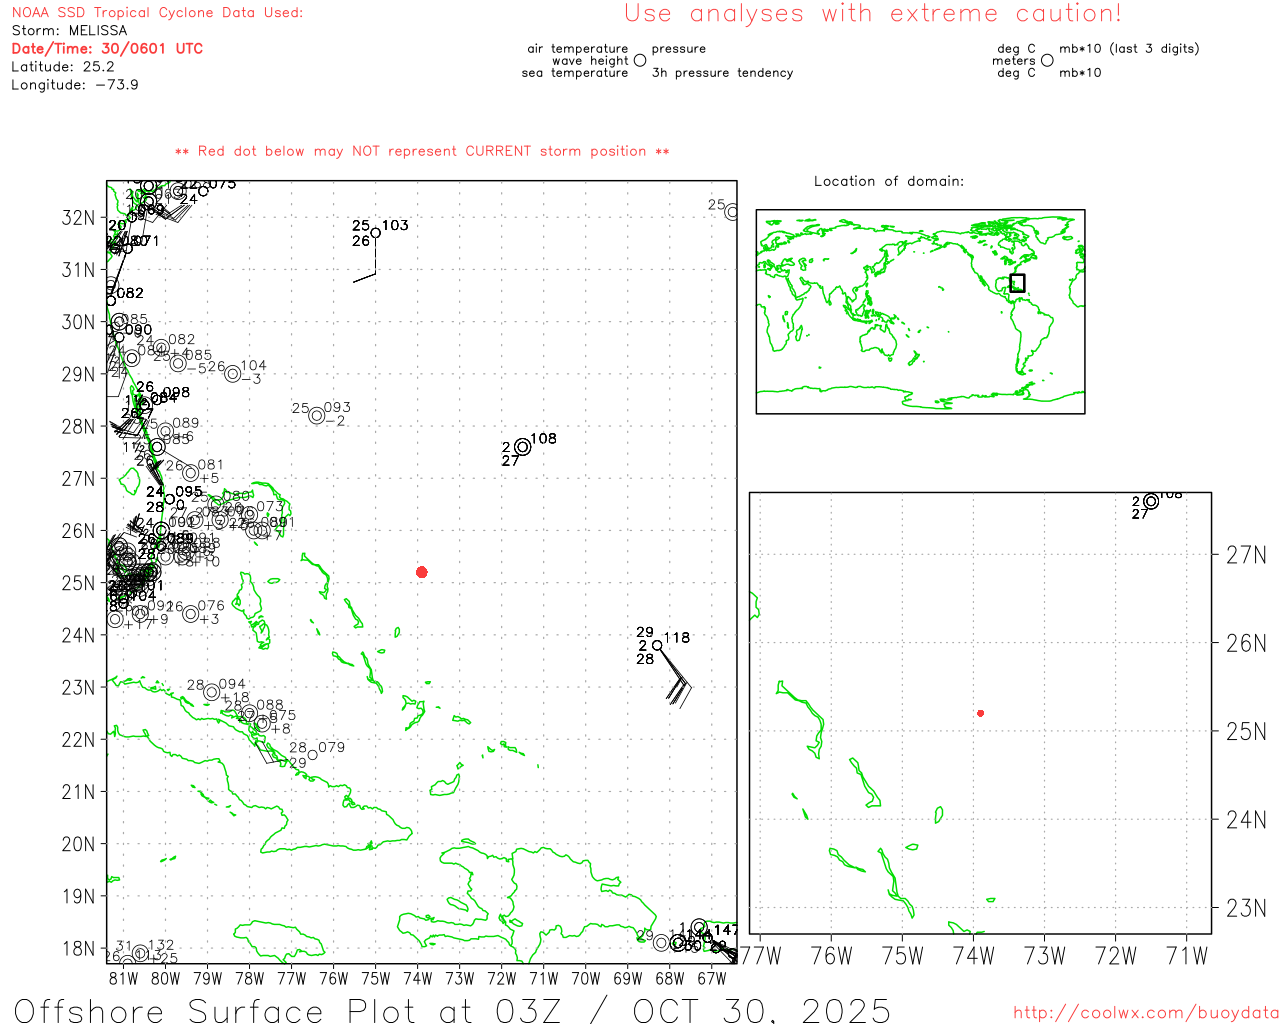Open the coolwx.com/buoydata link
The width and height of the screenshot is (1280, 1024).
tap(1145, 1012)
